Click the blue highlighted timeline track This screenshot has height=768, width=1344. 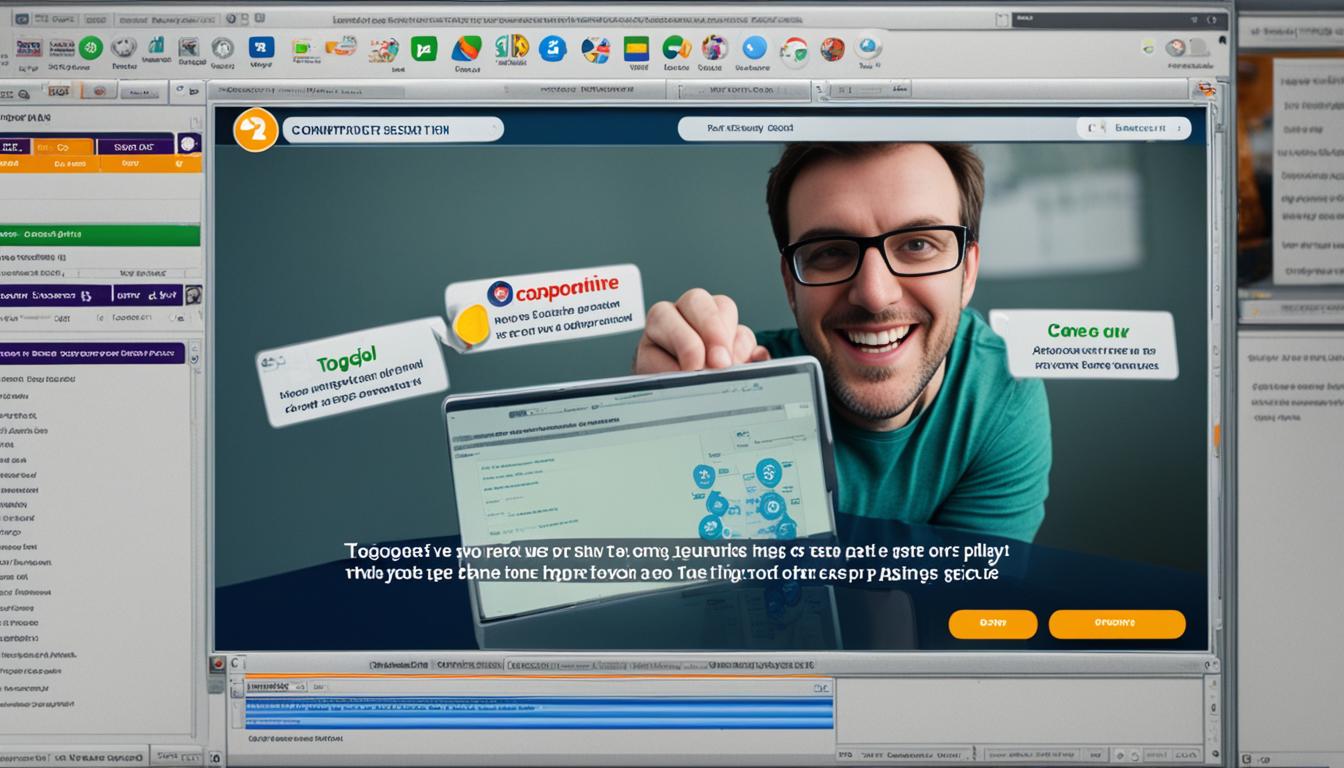538,712
